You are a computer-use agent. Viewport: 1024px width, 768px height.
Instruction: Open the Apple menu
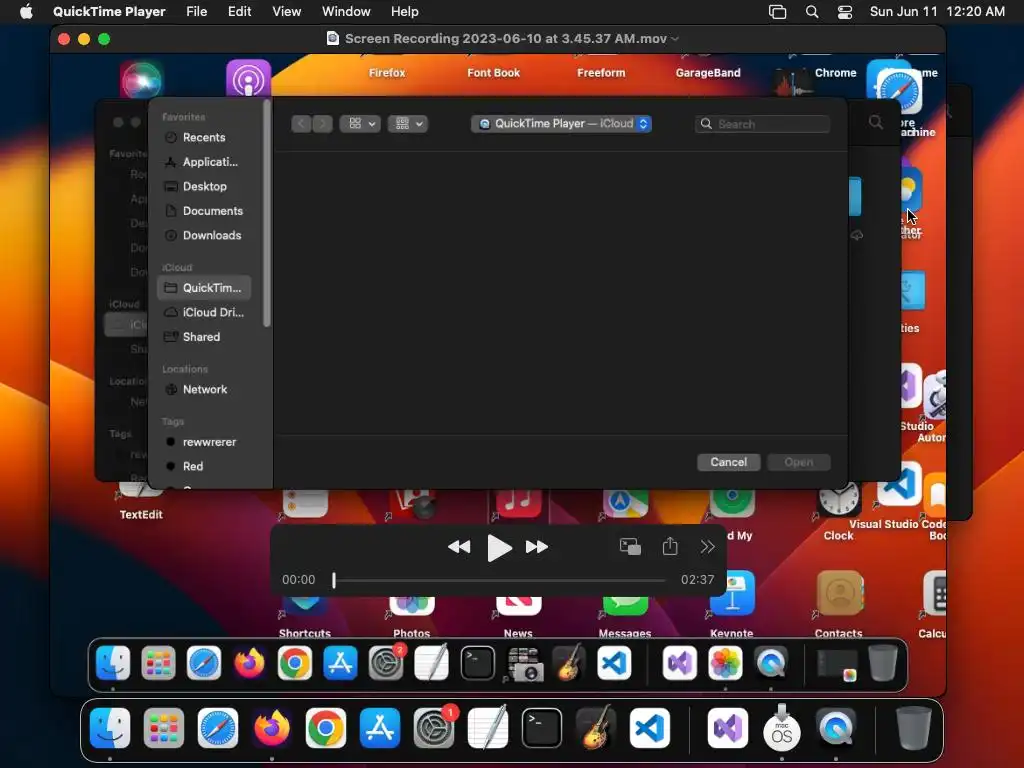pyautogui.click(x=26, y=12)
